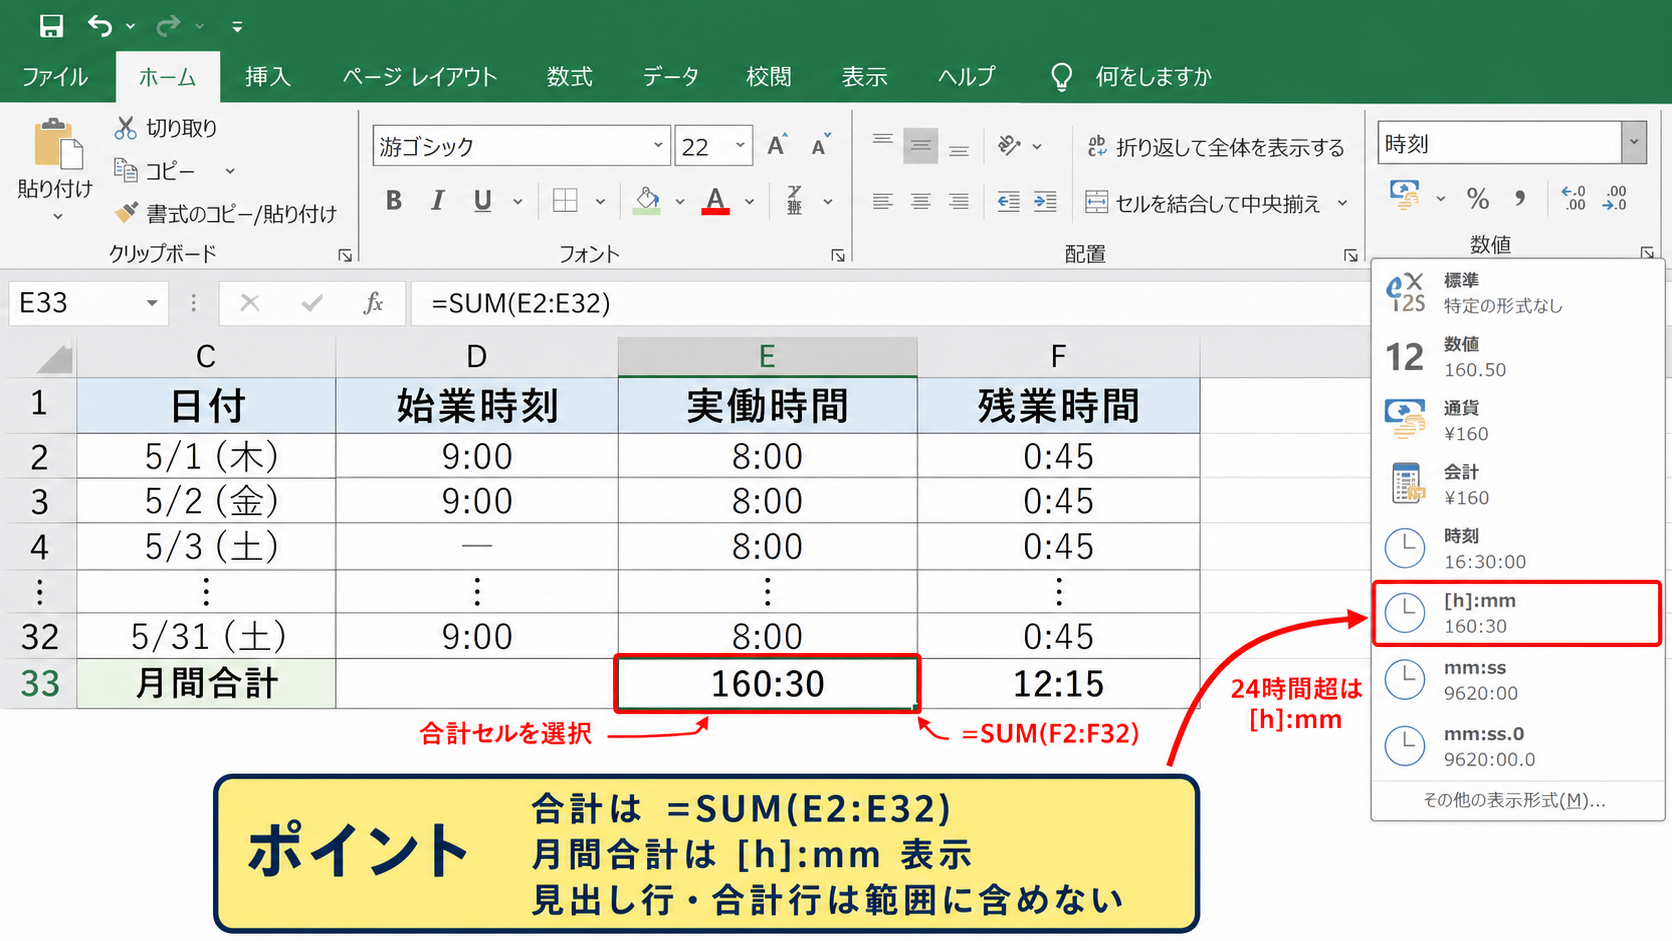Select middle vertical align icon

point(920,146)
